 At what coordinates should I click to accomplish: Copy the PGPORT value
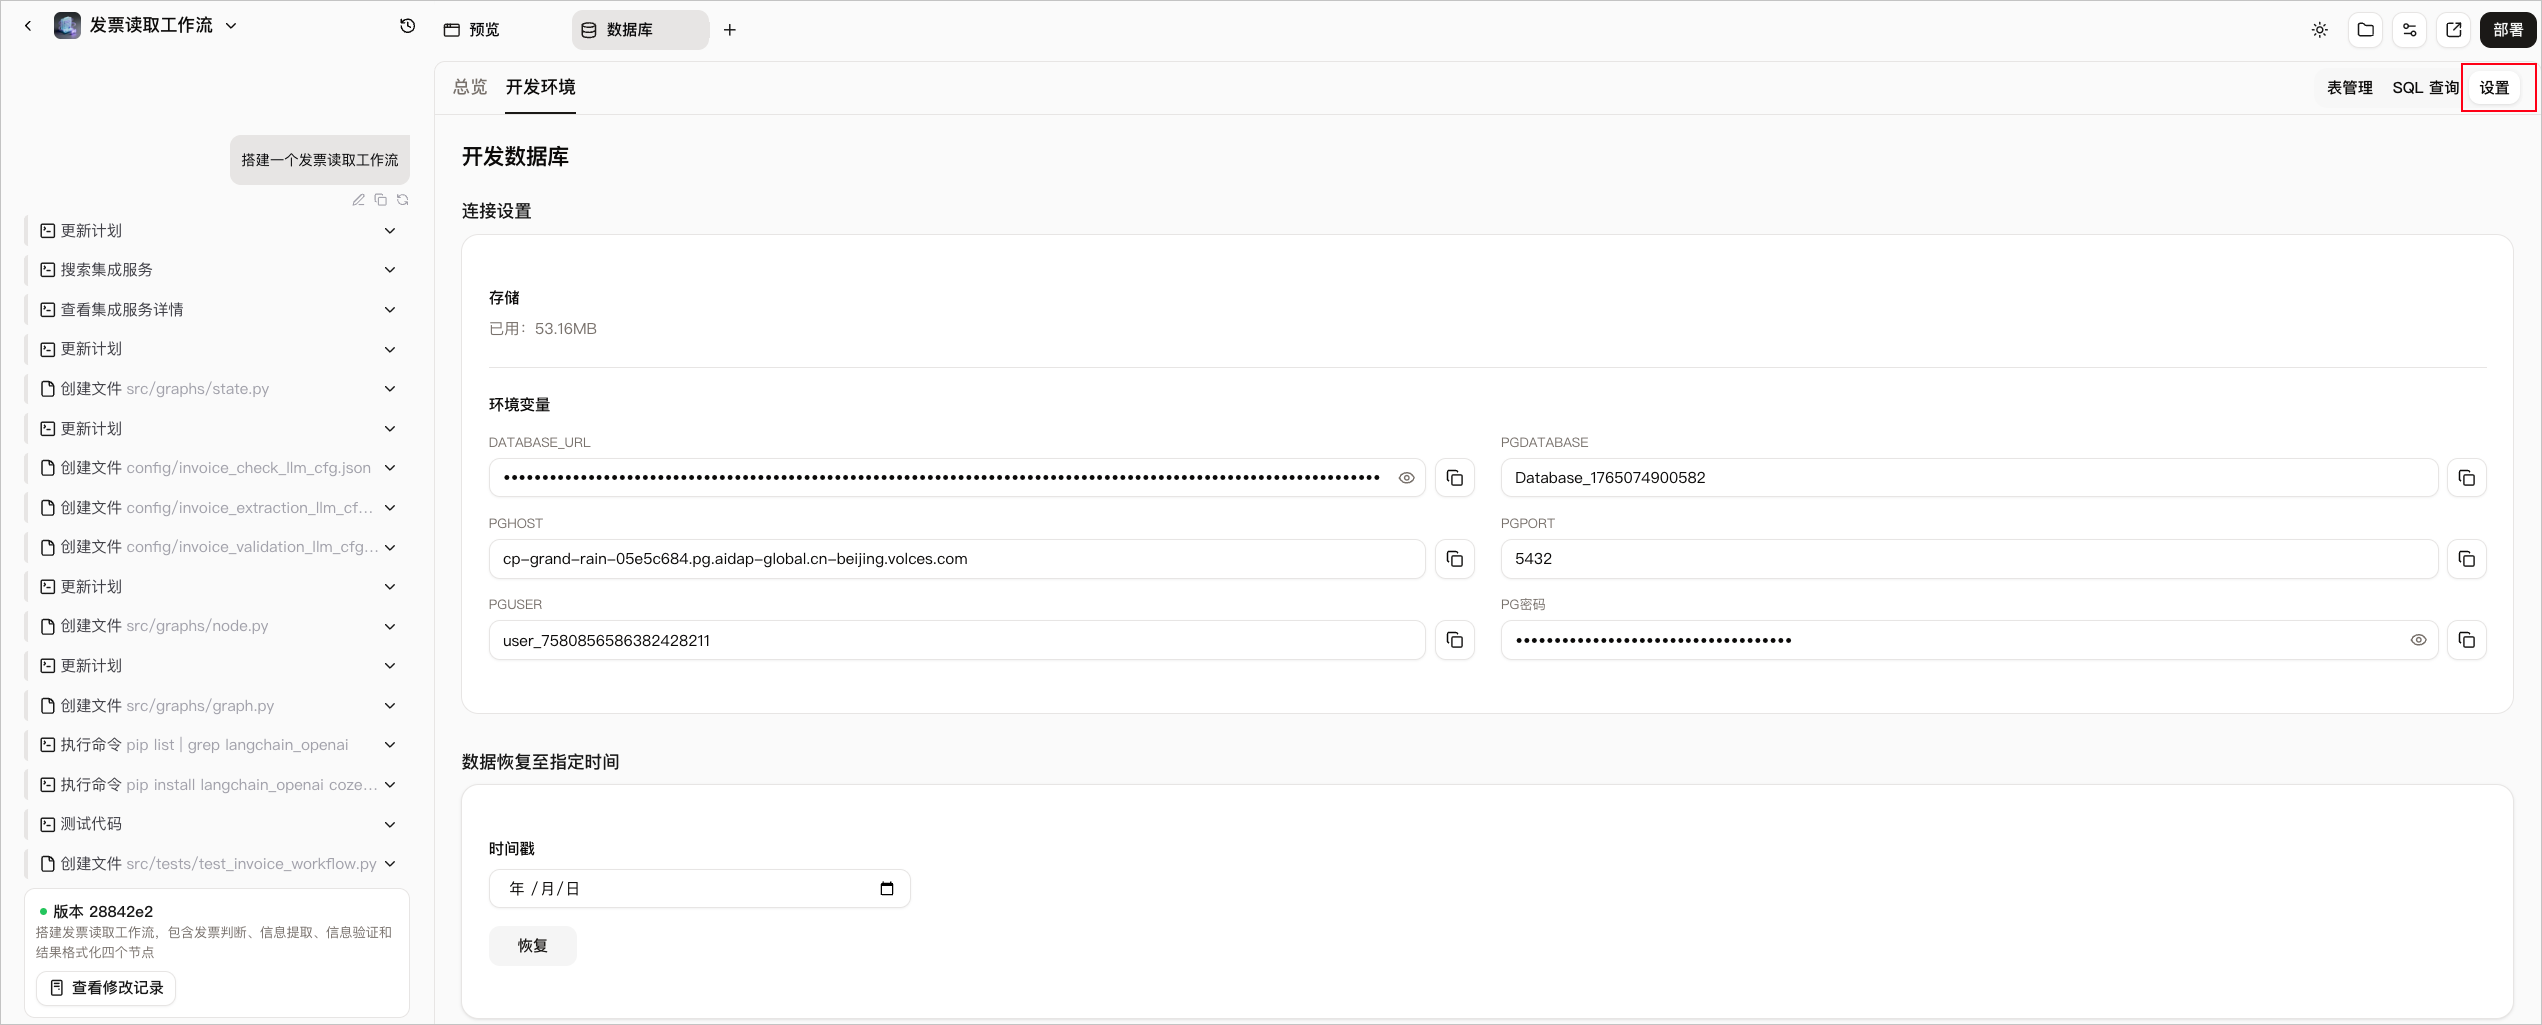2467,559
